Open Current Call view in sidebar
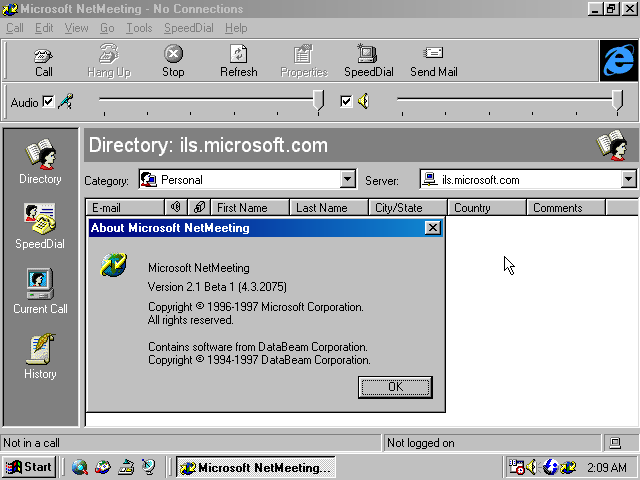Screen dimensions: 640x480 click(x=40, y=291)
